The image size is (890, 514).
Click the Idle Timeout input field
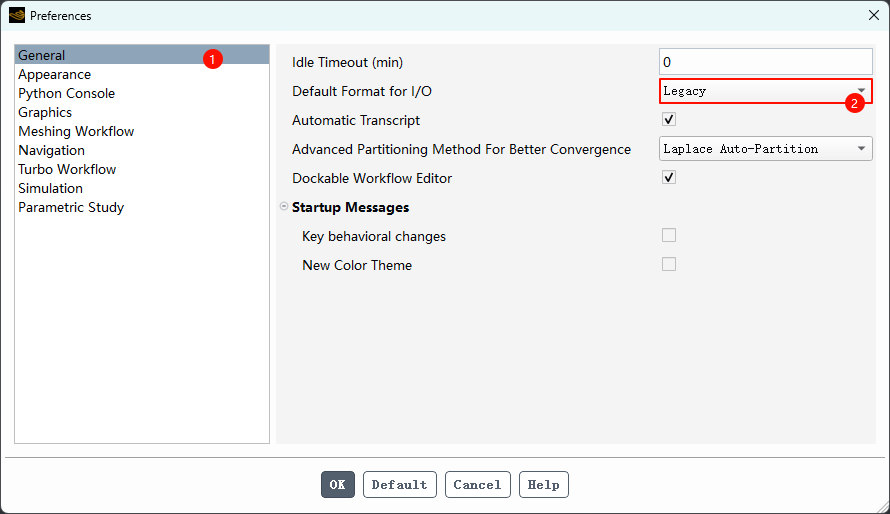pos(765,62)
